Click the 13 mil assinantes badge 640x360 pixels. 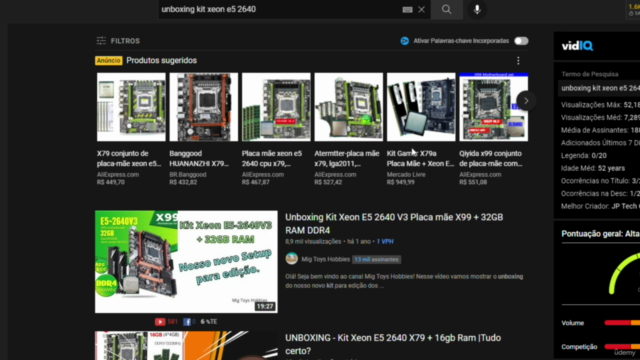pyautogui.click(x=376, y=259)
